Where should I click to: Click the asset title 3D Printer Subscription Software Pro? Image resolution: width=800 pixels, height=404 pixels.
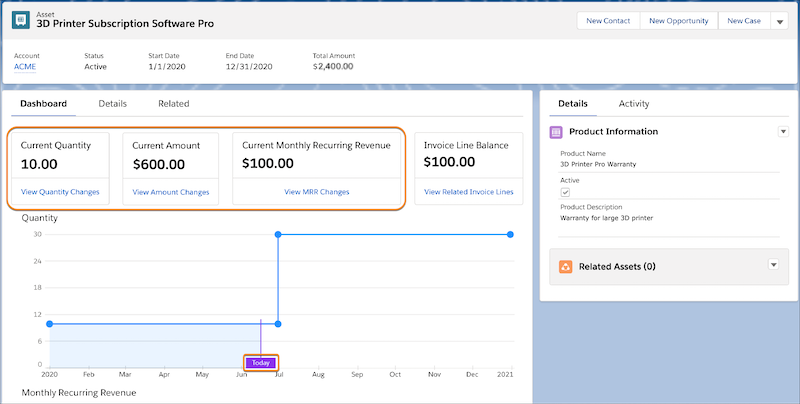click(x=125, y=23)
